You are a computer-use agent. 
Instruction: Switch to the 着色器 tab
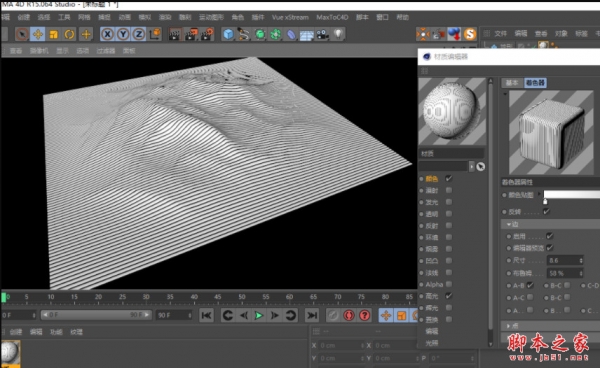click(x=535, y=83)
